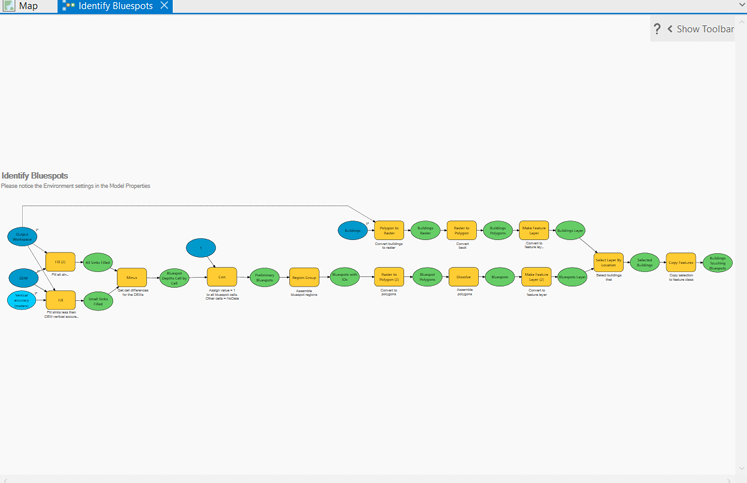Select the Vertical accuracy (meters) variable
This screenshot has height=483, width=747.
(x=21, y=300)
